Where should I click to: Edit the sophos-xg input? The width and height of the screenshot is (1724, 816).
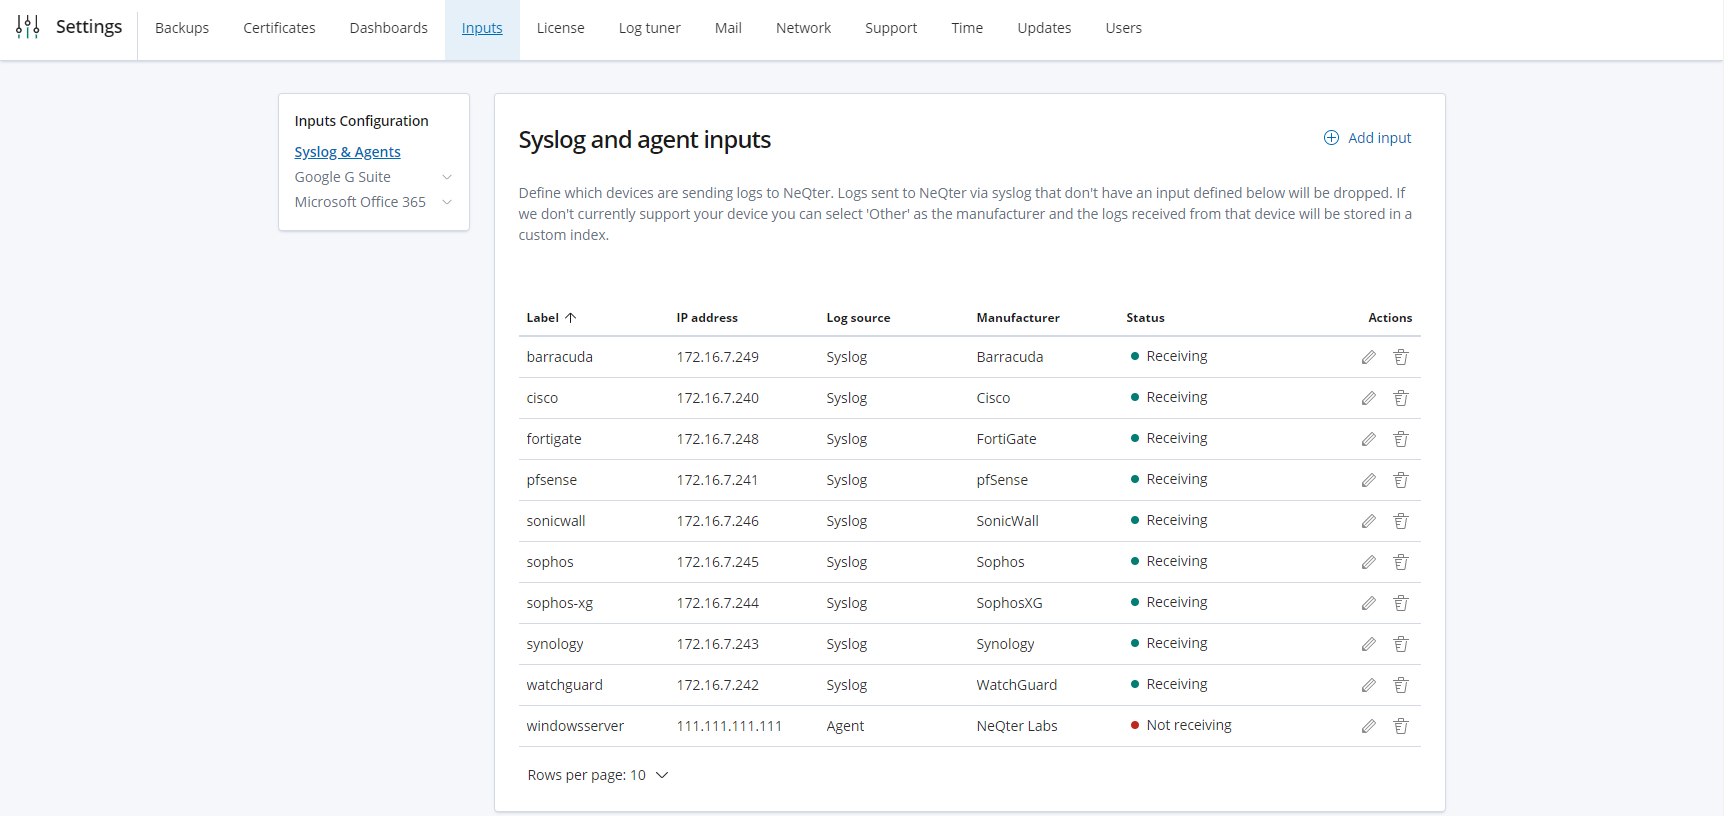point(1368,603)
